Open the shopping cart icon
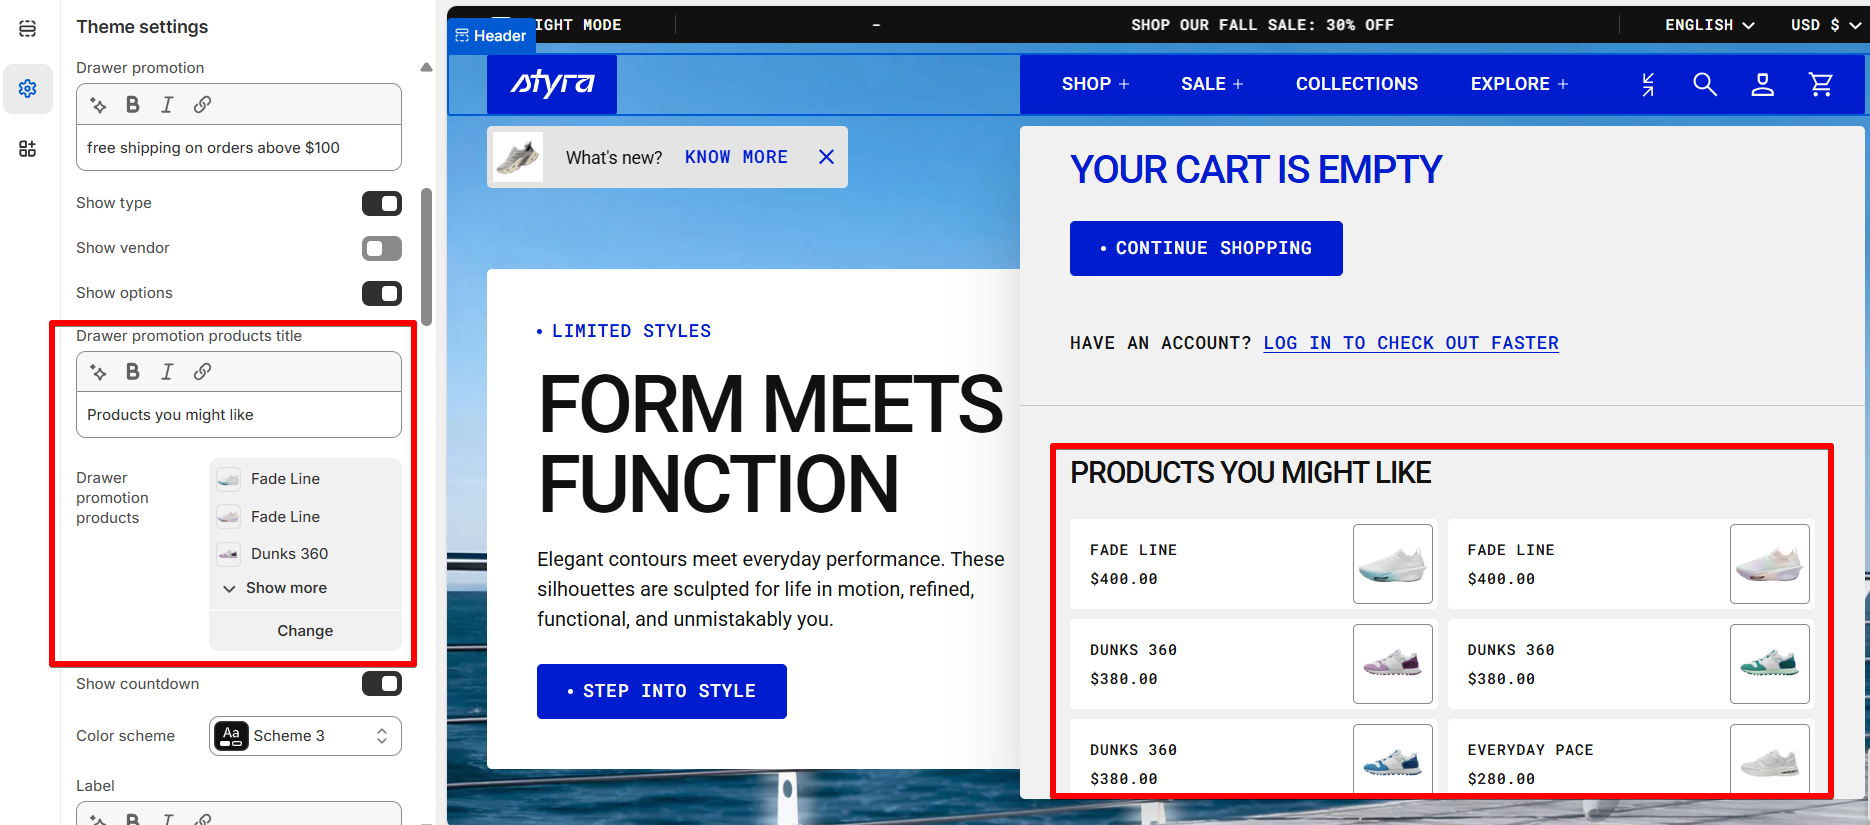Viewport: 1870px width, 825px height. (x=1821, y=85)
